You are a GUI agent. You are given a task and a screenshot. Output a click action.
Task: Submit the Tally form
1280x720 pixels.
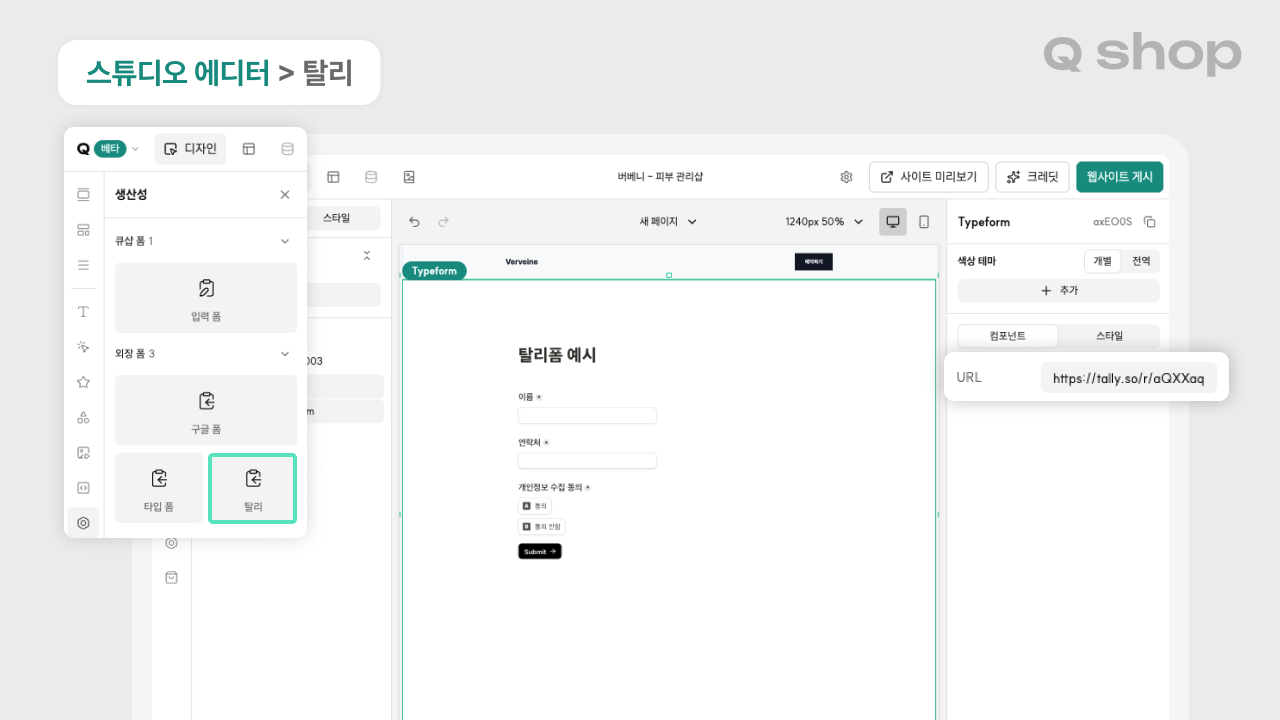[540, 551]
